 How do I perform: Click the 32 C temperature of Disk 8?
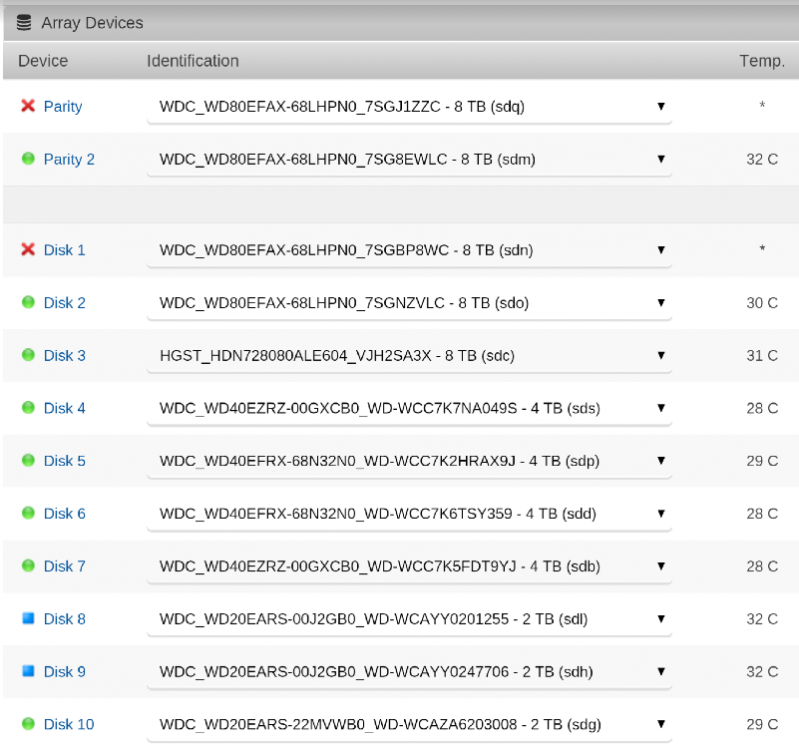coord(762,619)
